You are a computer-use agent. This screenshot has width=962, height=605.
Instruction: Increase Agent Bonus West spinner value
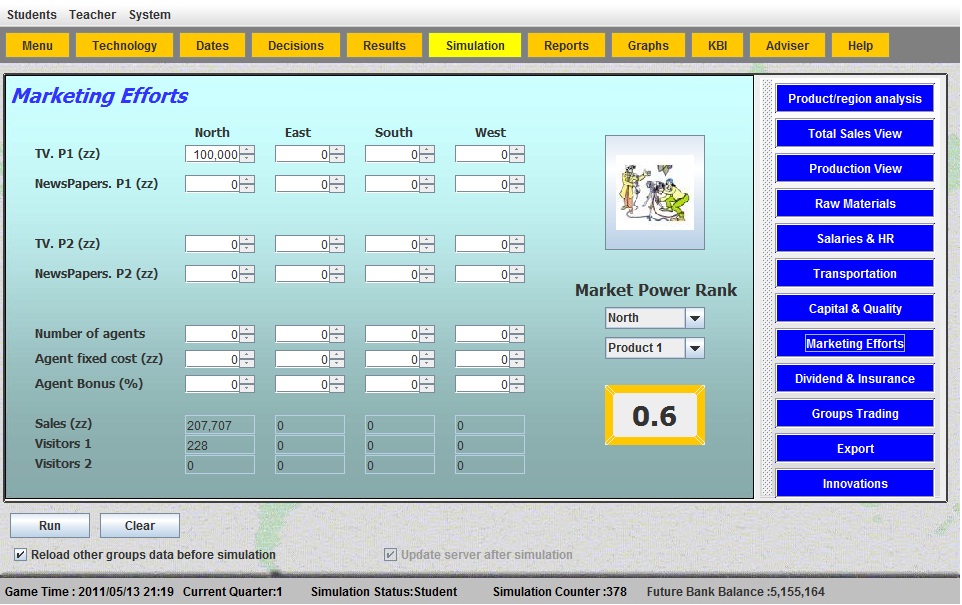tap(518, 380)
